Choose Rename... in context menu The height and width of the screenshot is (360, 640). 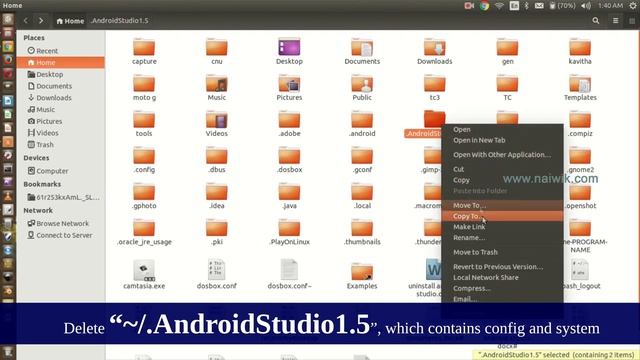[502, 238]
